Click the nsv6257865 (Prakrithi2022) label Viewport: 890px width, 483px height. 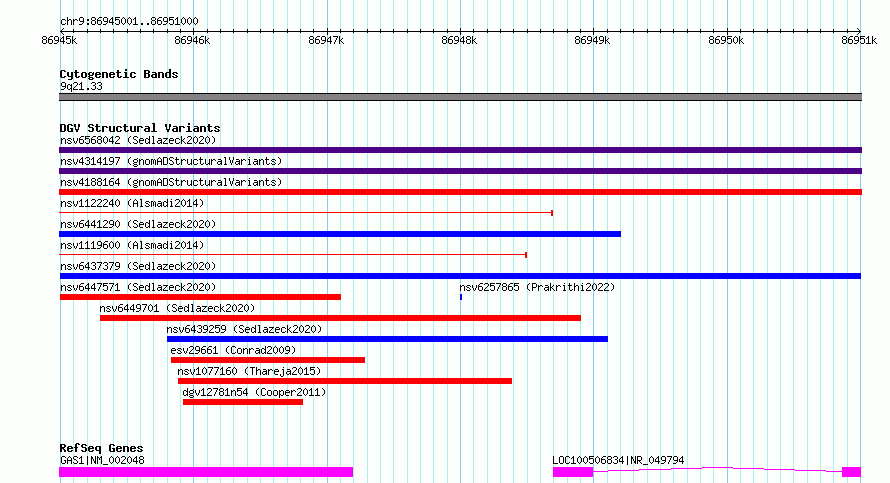(x=537, y=287)
